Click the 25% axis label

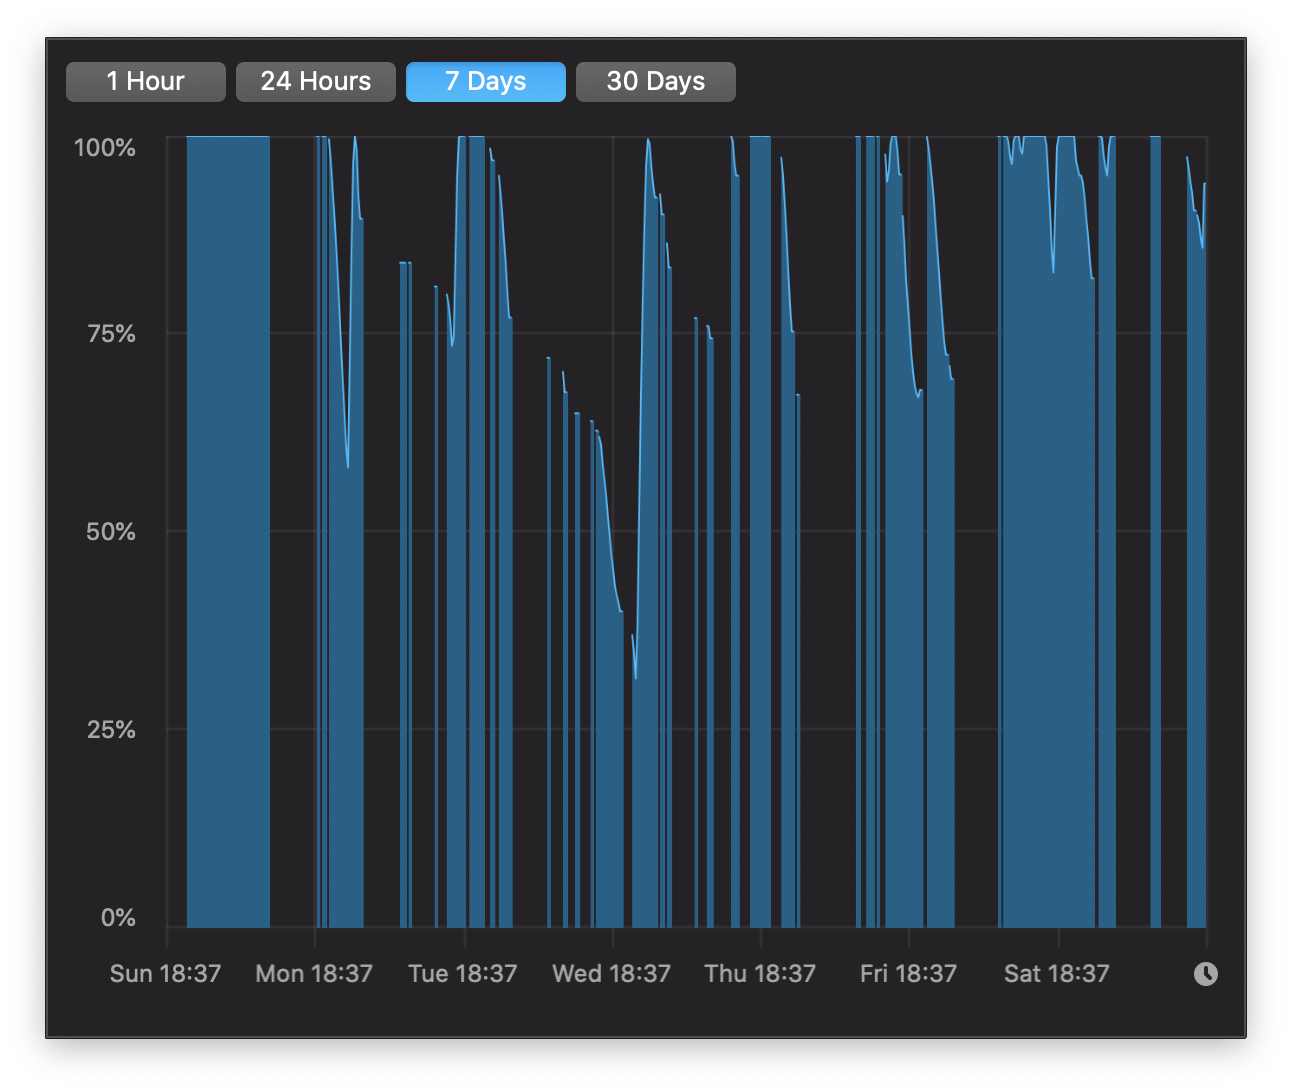click(111, 730)
